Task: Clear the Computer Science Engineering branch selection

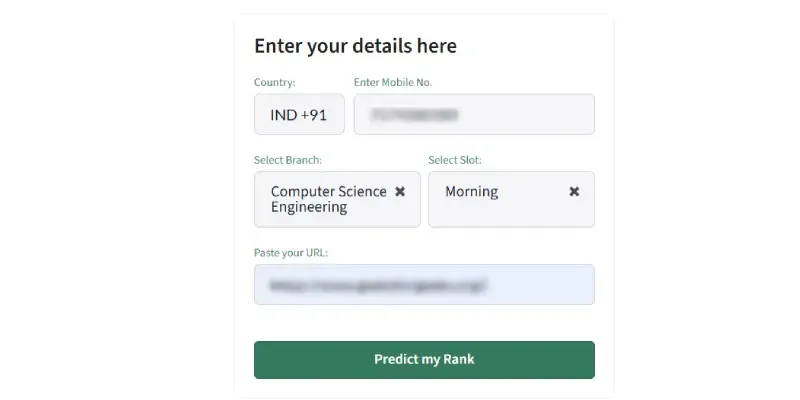Action: pyautogui.click(x=400, y=191)
